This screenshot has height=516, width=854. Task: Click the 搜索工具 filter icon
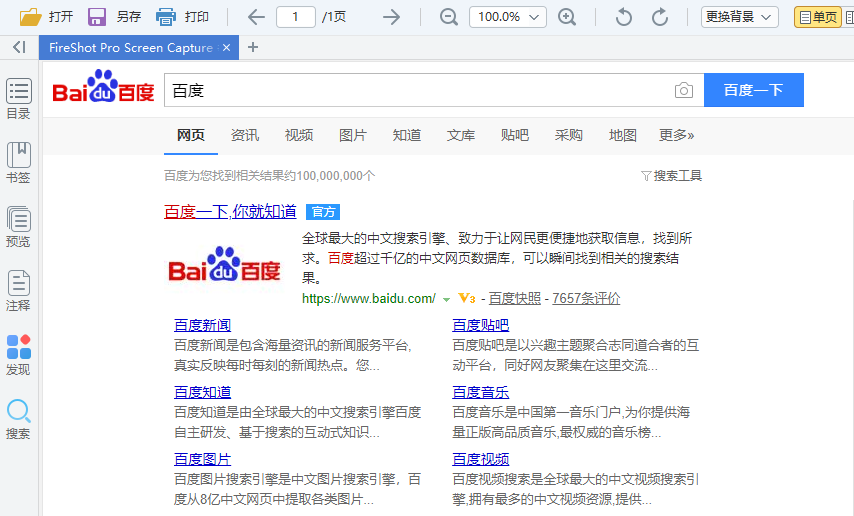(646, 176)
